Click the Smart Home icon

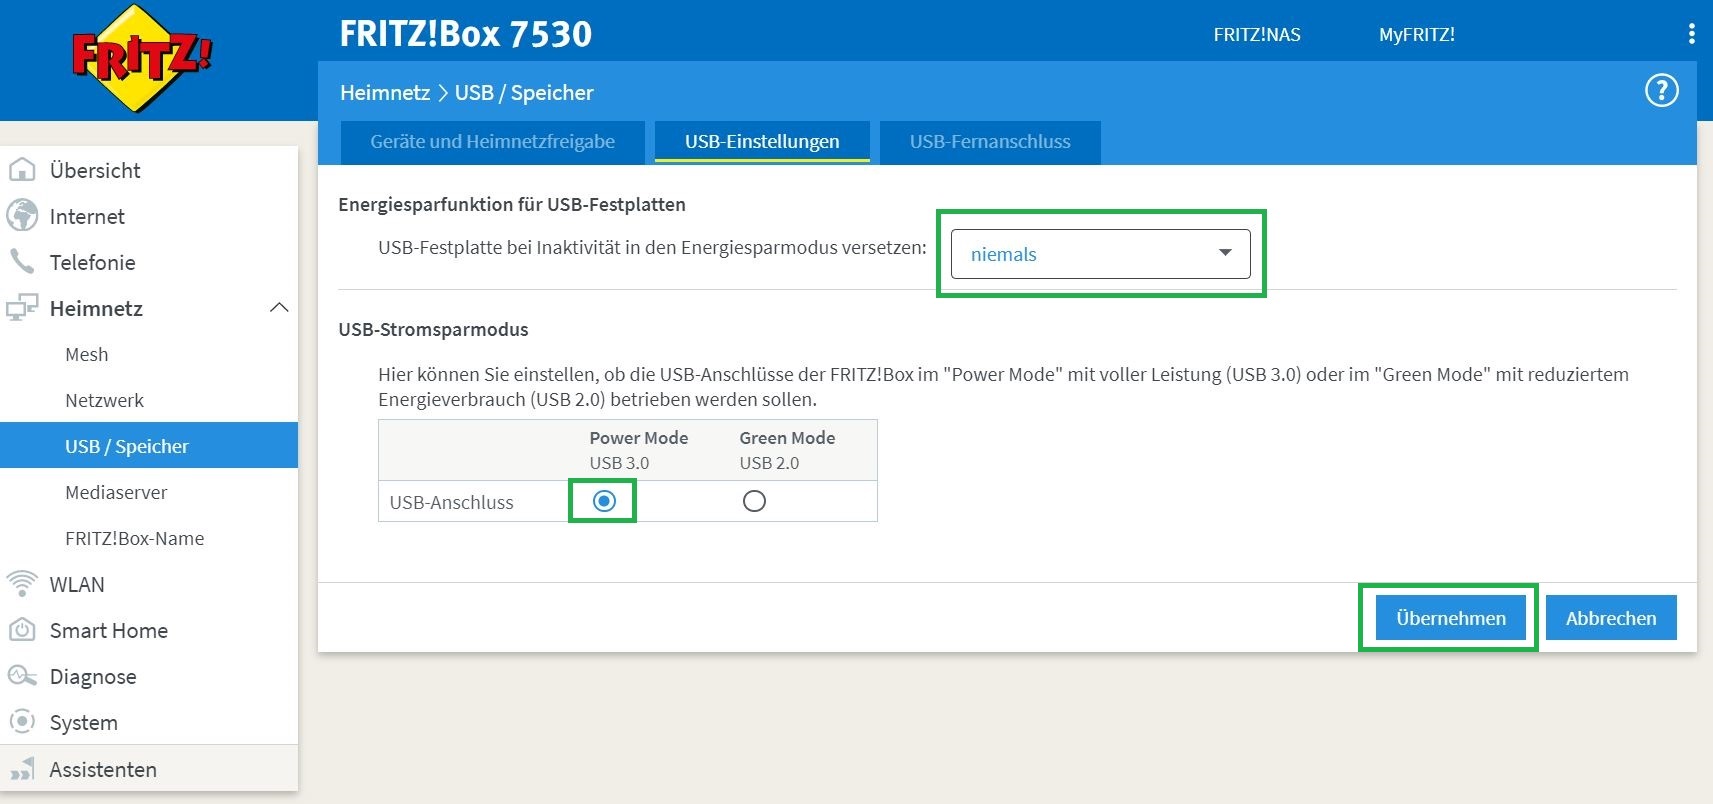point(21,630)
